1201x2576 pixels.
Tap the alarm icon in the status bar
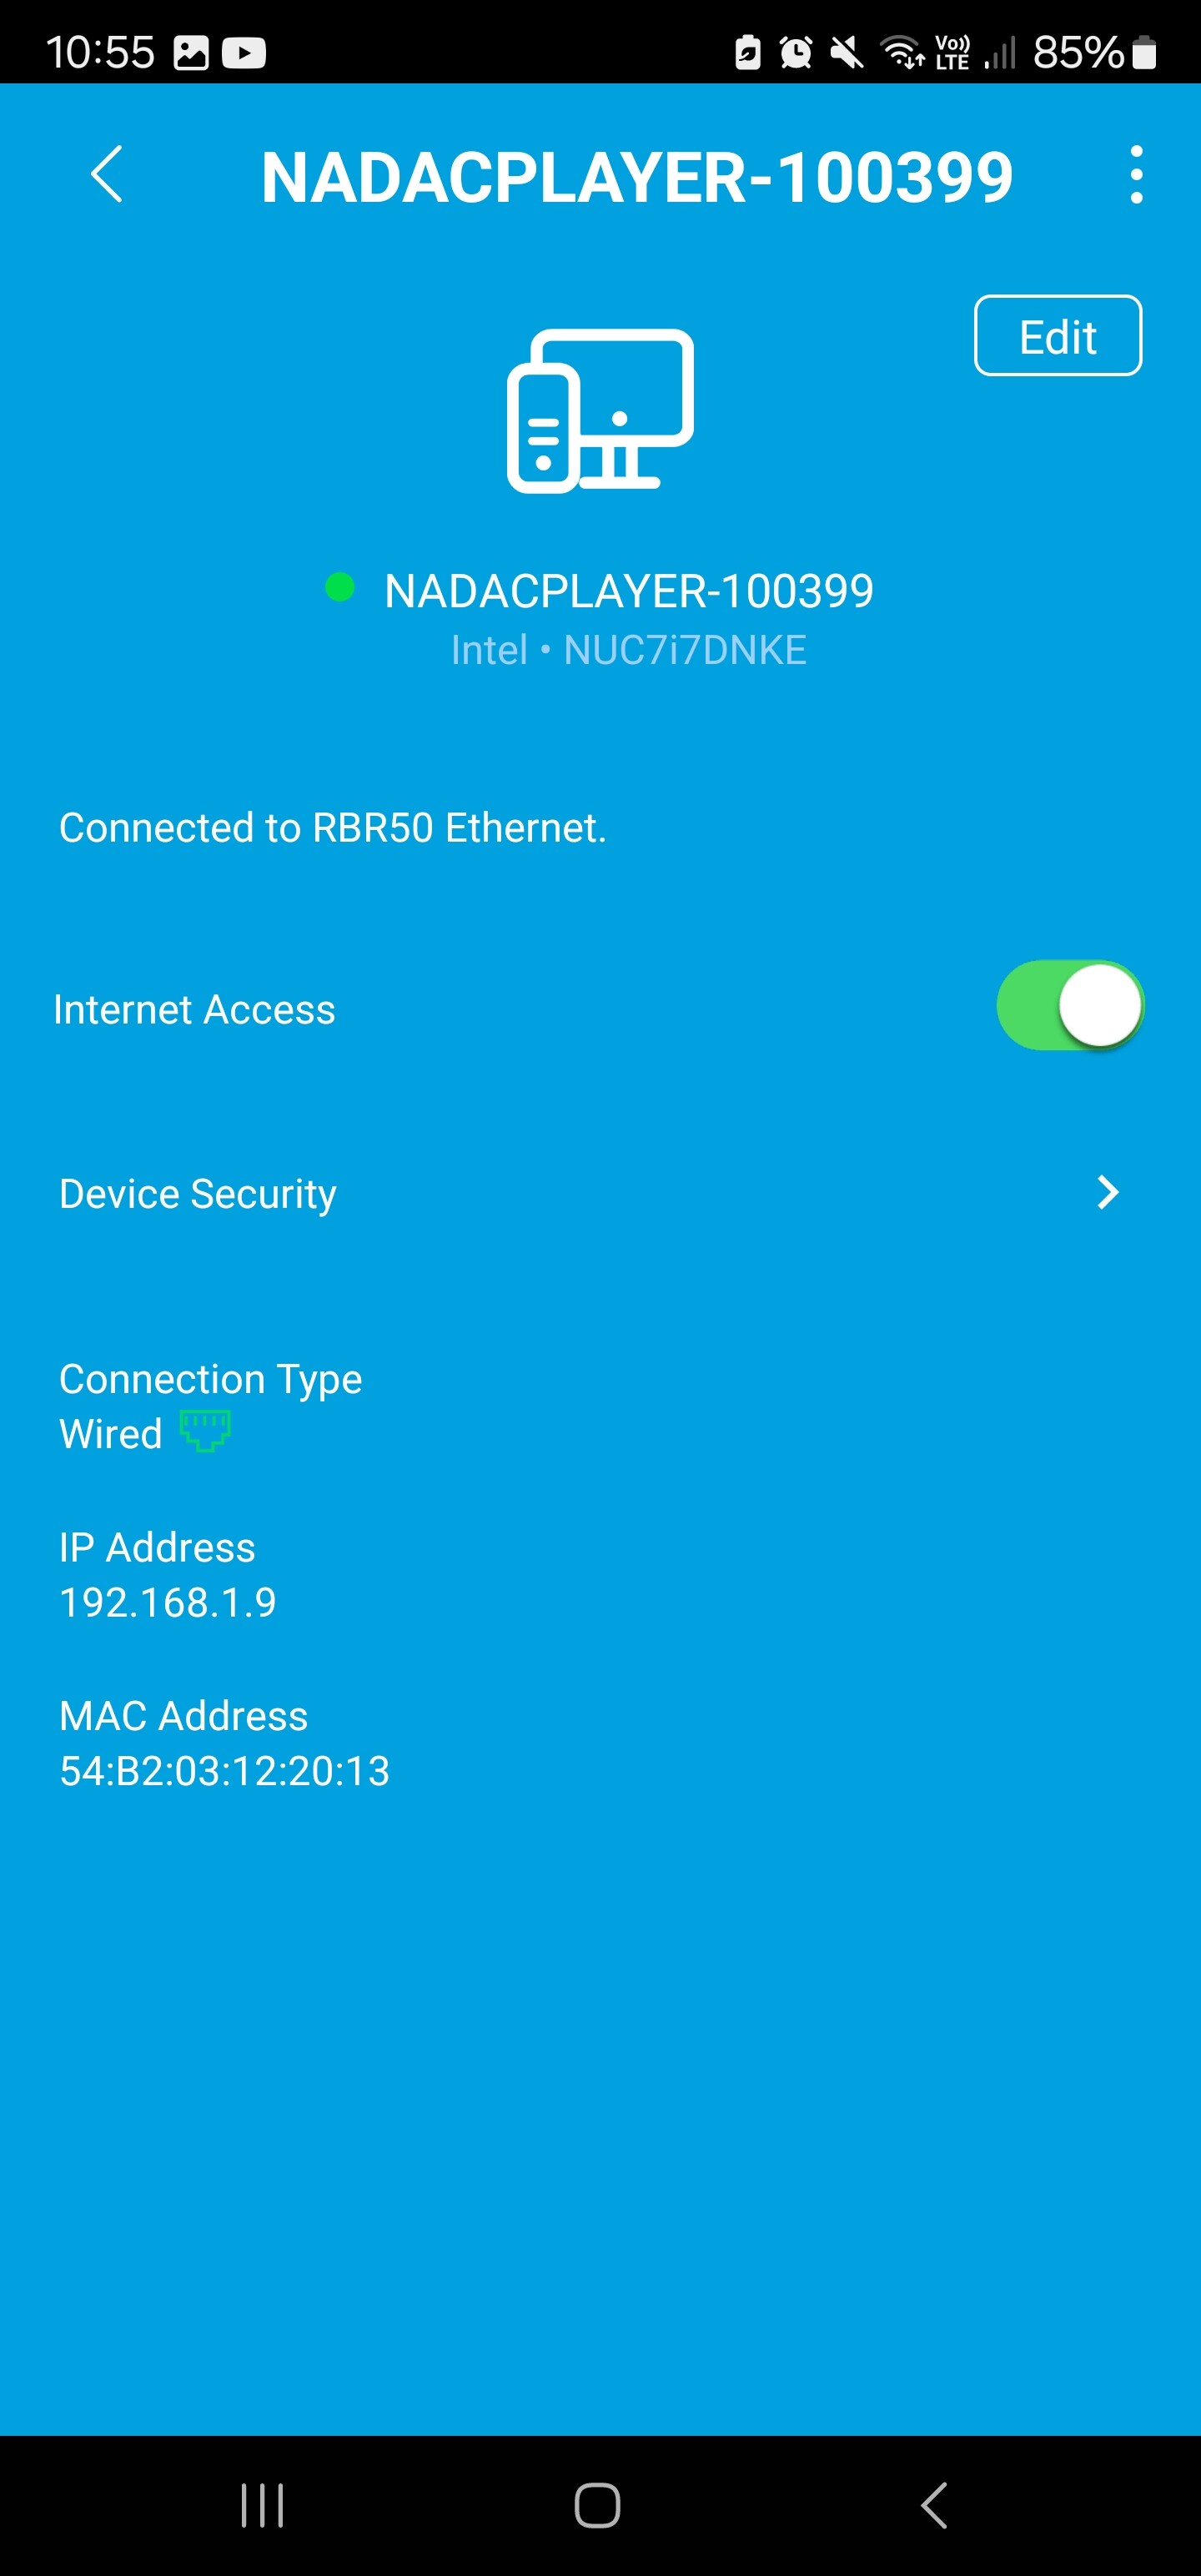(796, 52)
